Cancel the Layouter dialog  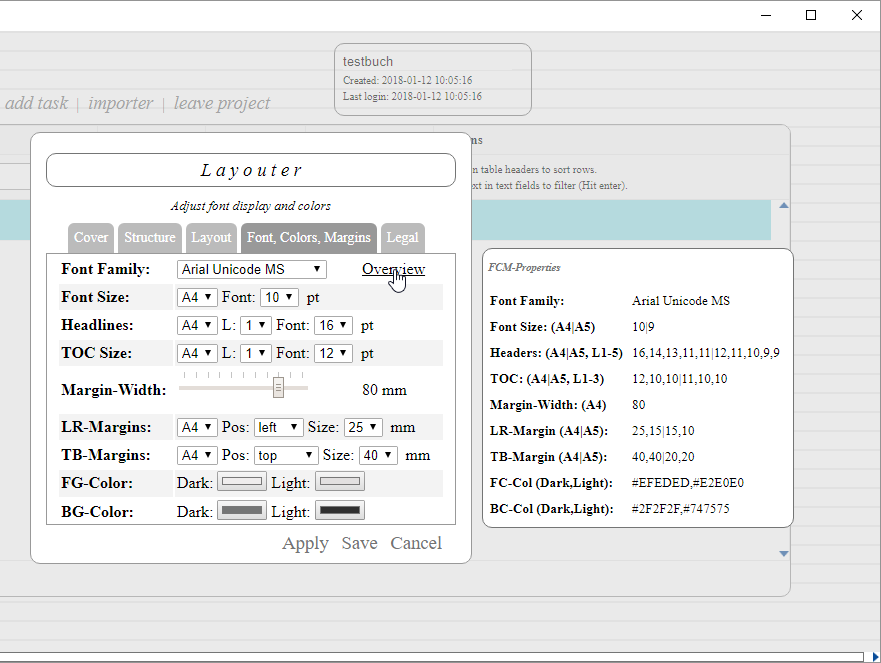pos(416,543)
